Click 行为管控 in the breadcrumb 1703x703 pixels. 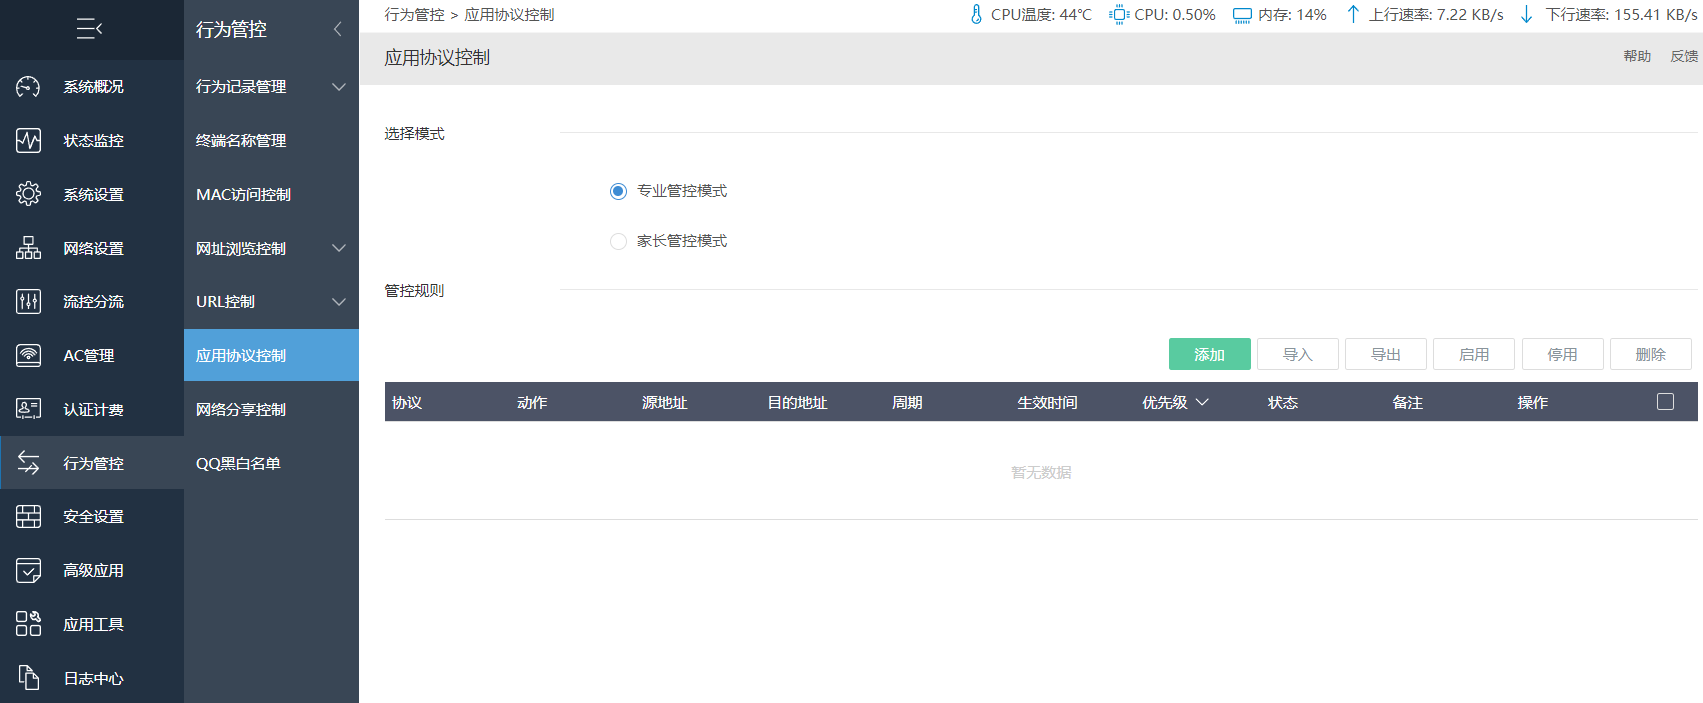point(414,15)
